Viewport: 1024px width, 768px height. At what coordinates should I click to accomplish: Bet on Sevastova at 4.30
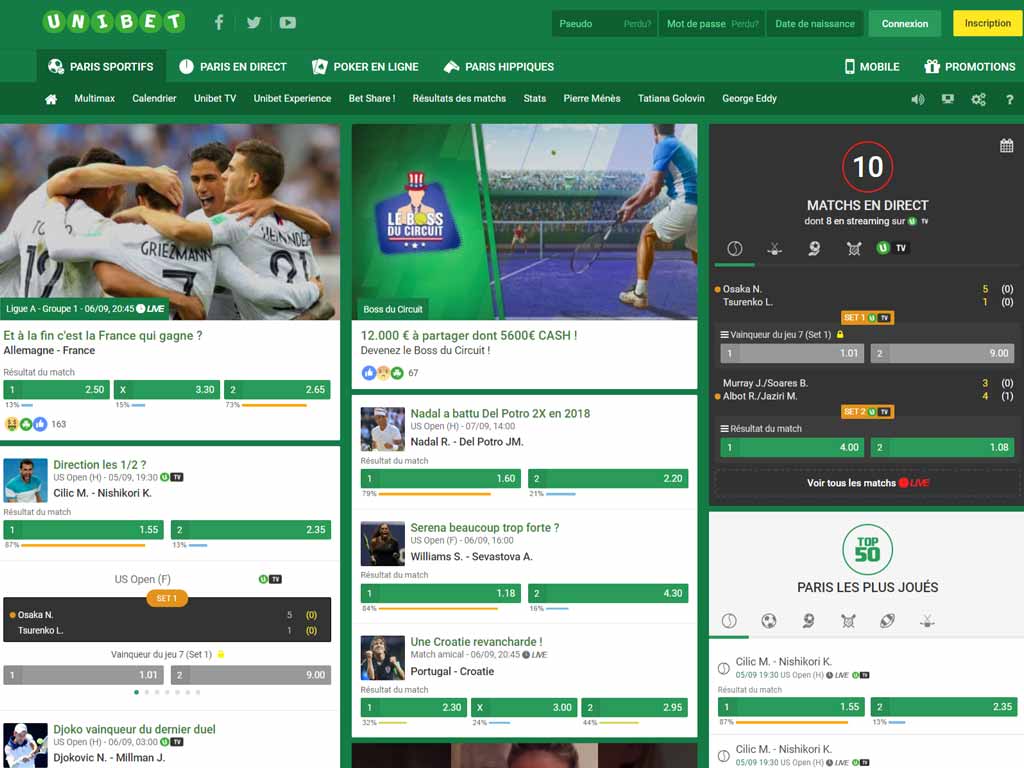click(608, 594)
